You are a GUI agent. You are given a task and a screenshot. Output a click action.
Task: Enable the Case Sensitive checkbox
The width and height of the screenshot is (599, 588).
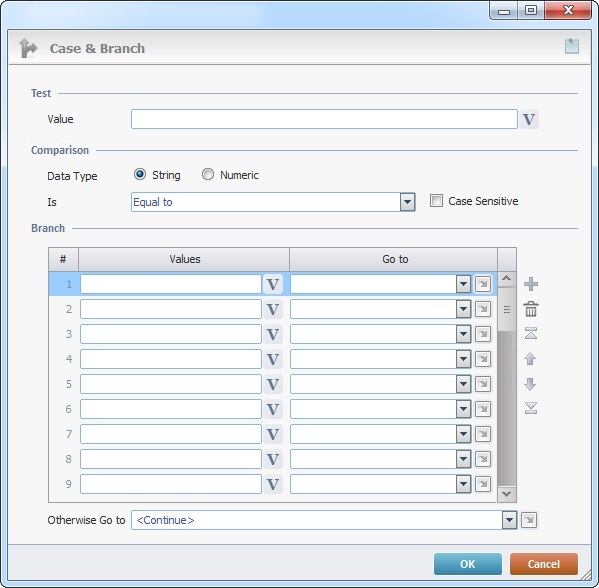(x=436, y=201)
